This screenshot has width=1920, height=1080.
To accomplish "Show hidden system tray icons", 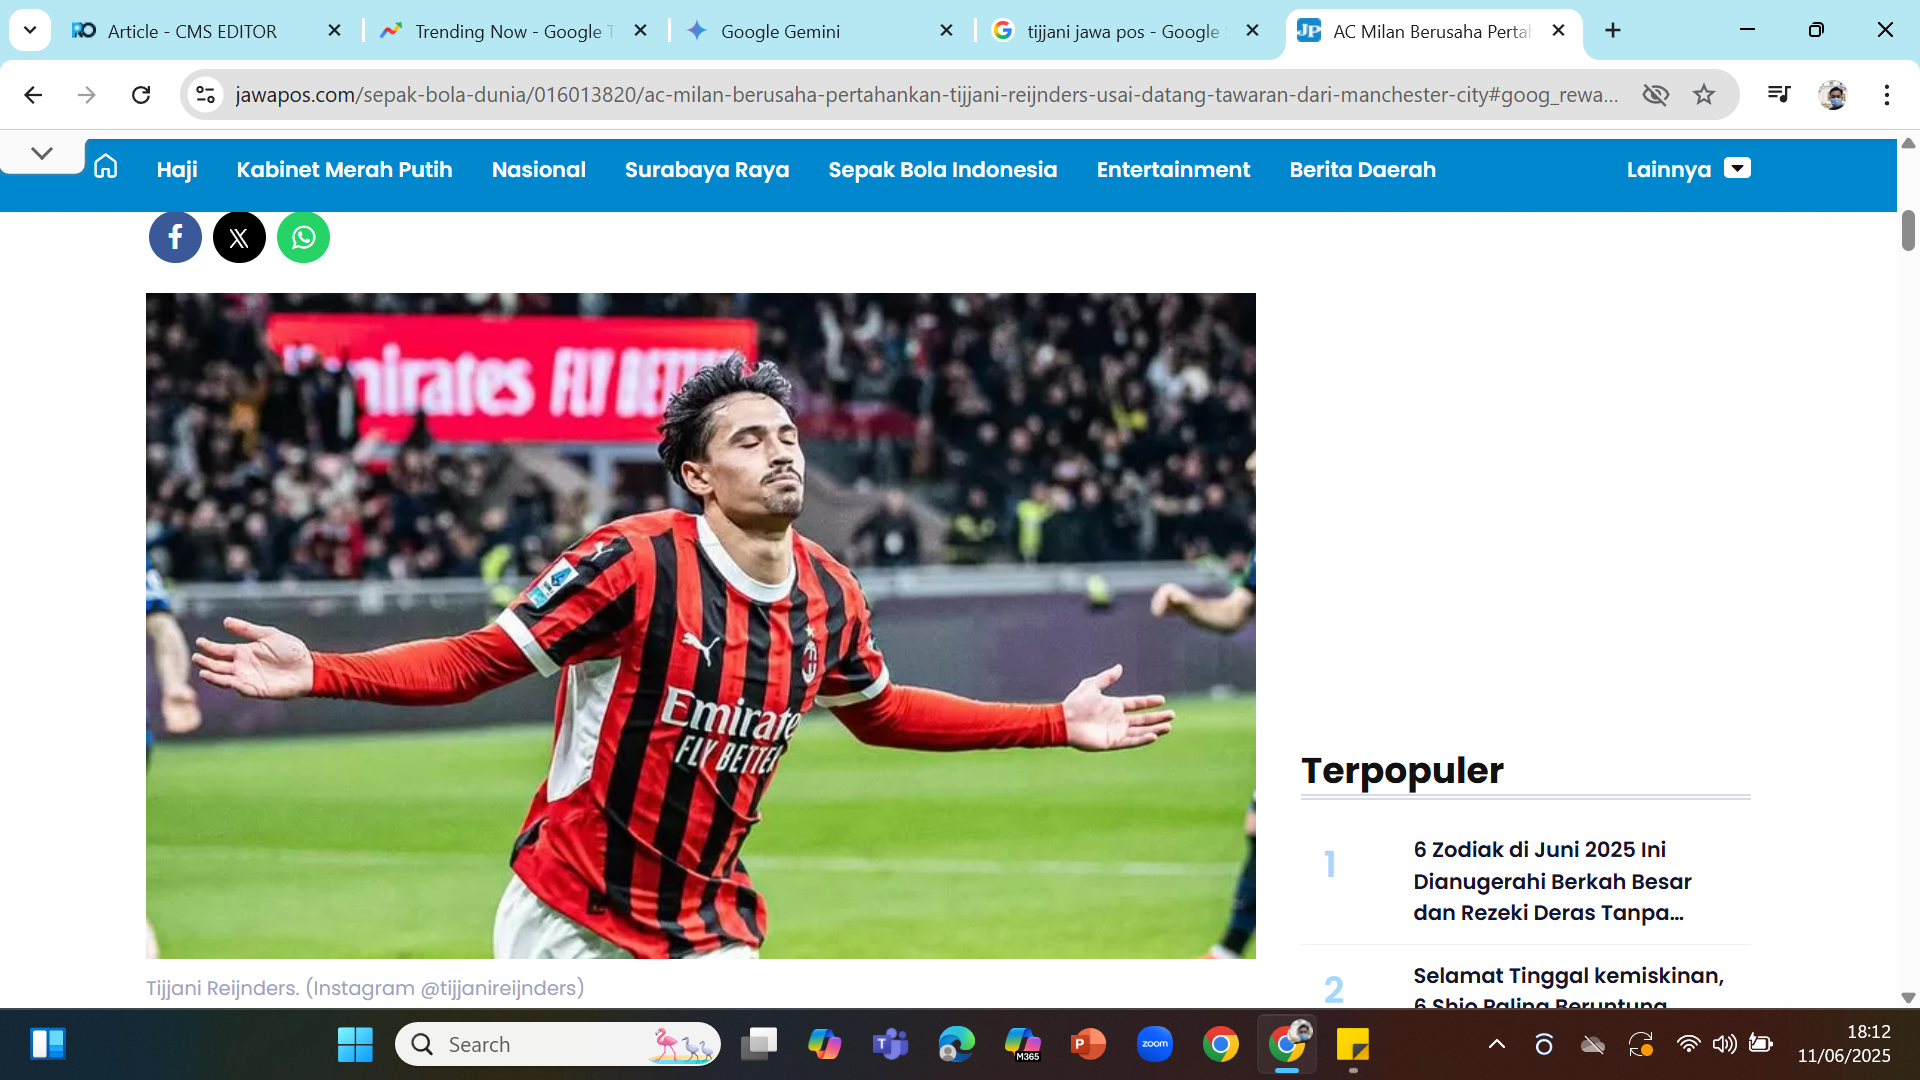I will (1497, 1045).
